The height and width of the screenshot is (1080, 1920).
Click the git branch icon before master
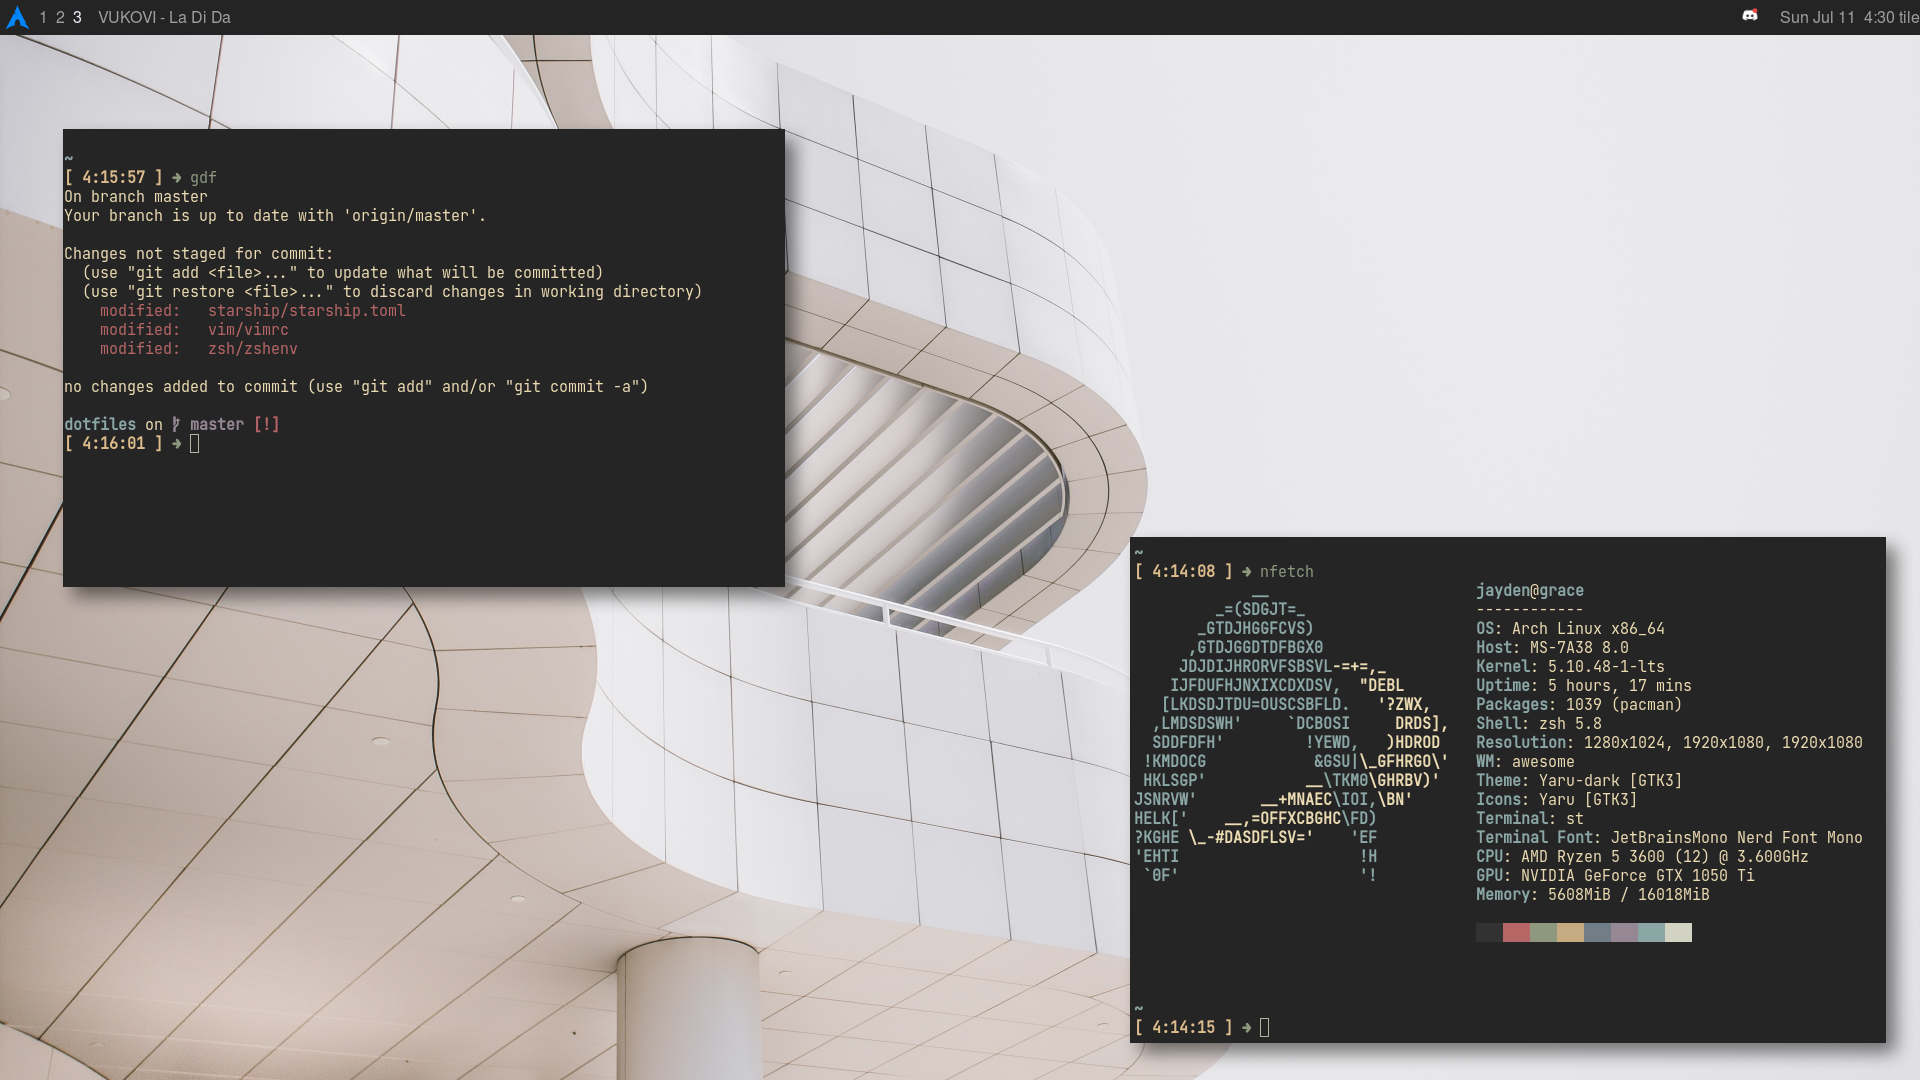point(176,424)
